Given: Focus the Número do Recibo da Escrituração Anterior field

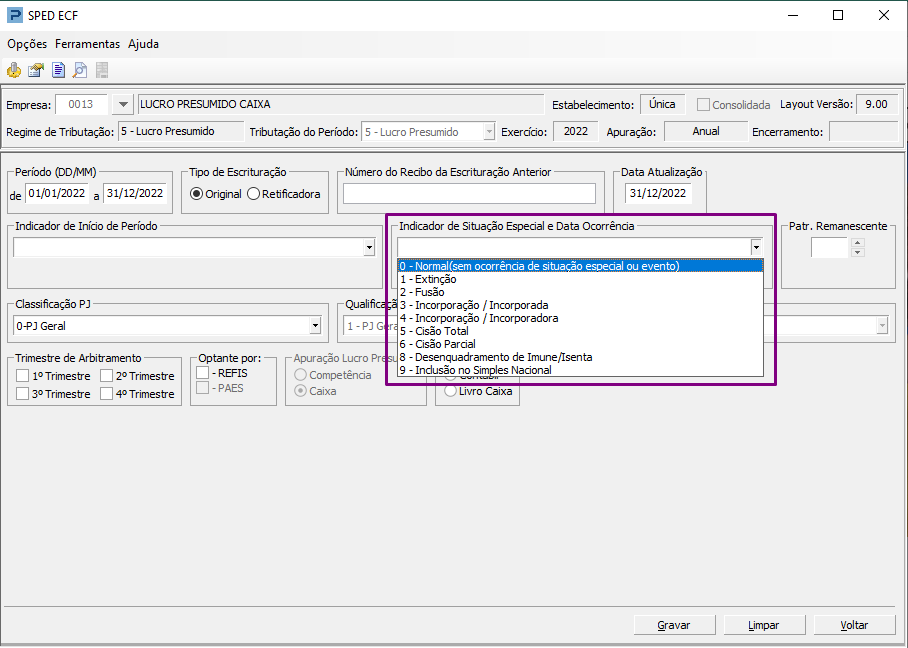Looking at the screenshot, I should (469, 193).
